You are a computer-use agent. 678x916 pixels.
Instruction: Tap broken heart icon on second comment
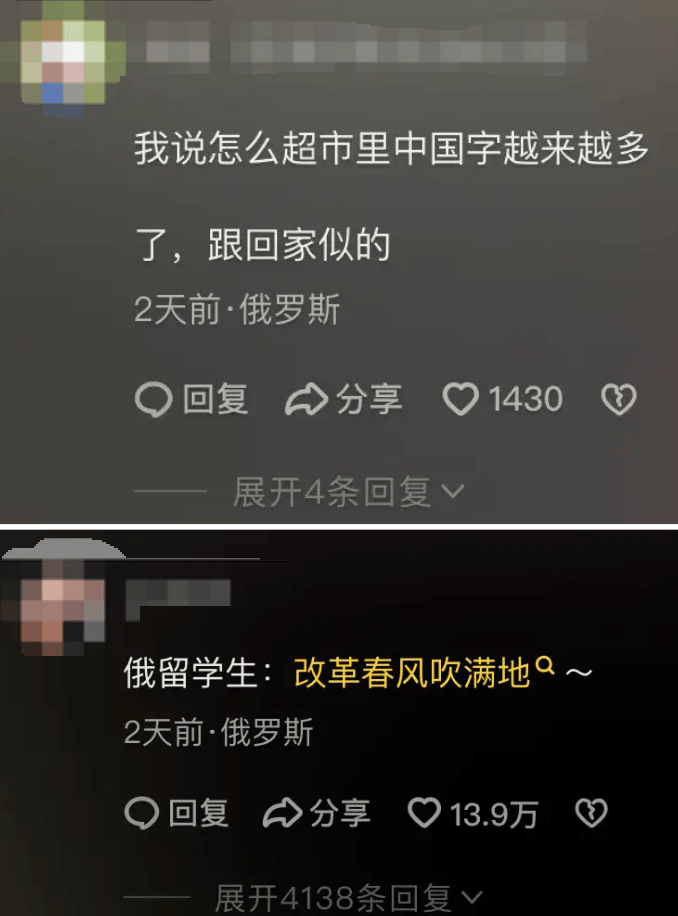[592, 813]
